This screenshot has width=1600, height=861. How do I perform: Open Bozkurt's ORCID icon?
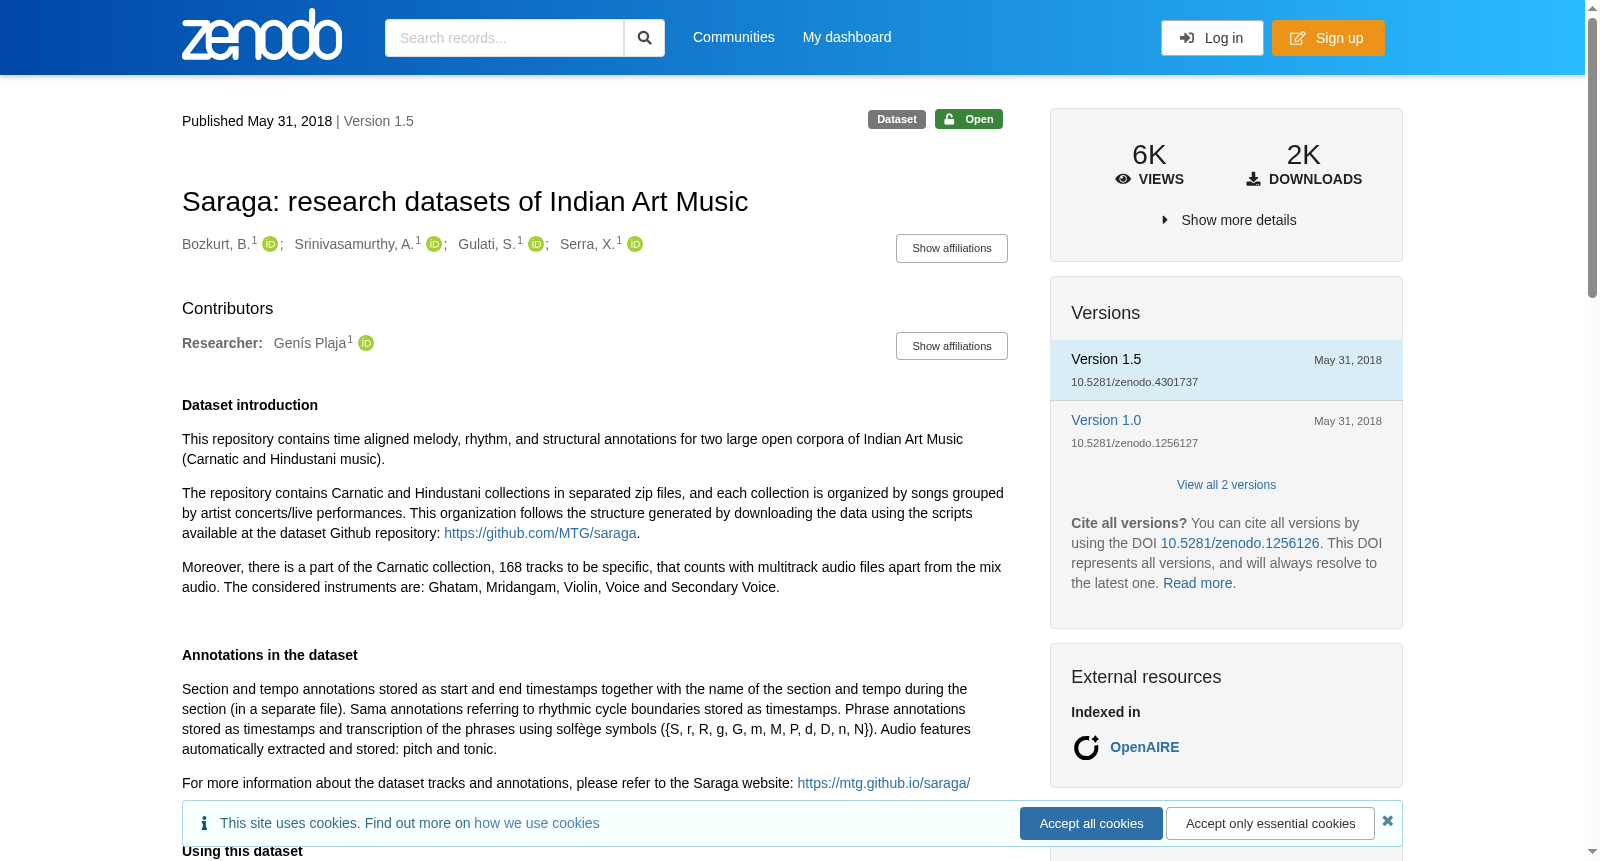point(270,244)
